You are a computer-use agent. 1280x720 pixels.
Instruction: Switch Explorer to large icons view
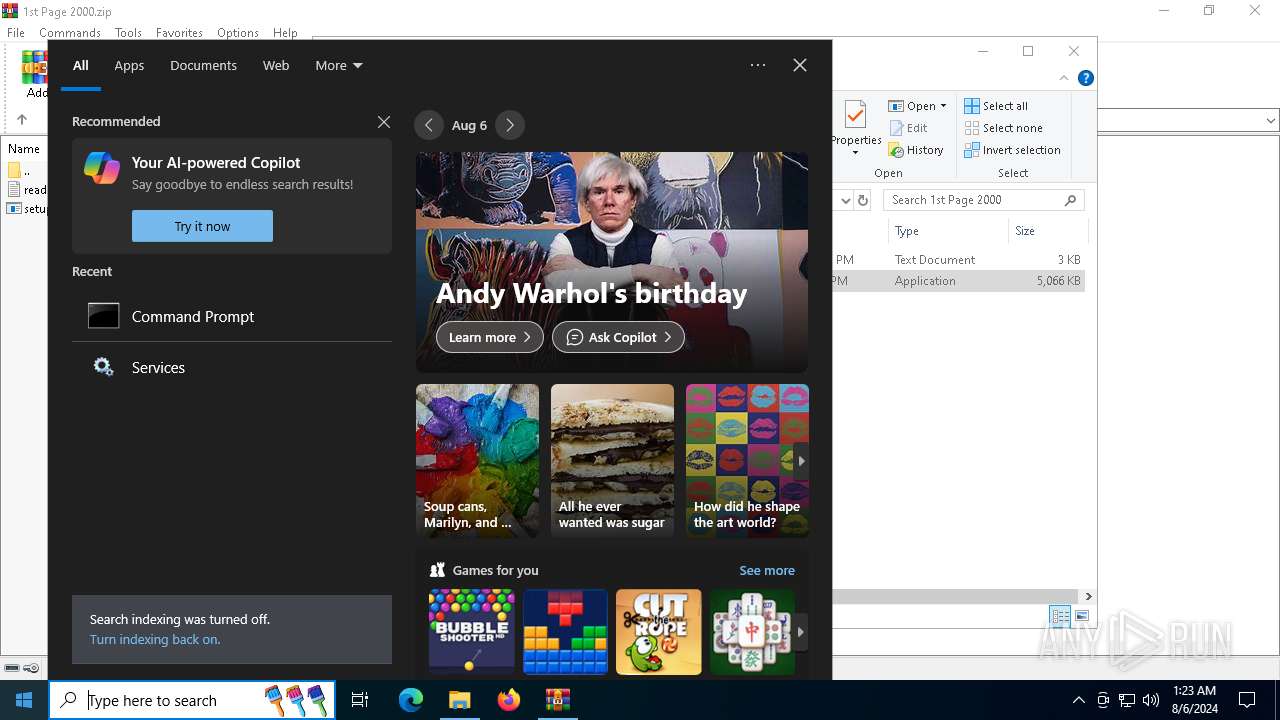[x=1082, y=616]
